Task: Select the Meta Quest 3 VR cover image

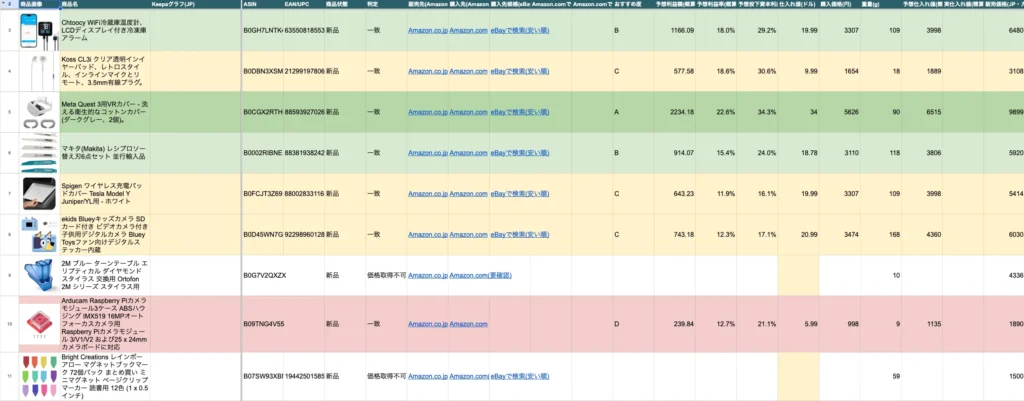Action: click(x=39, y=112)
